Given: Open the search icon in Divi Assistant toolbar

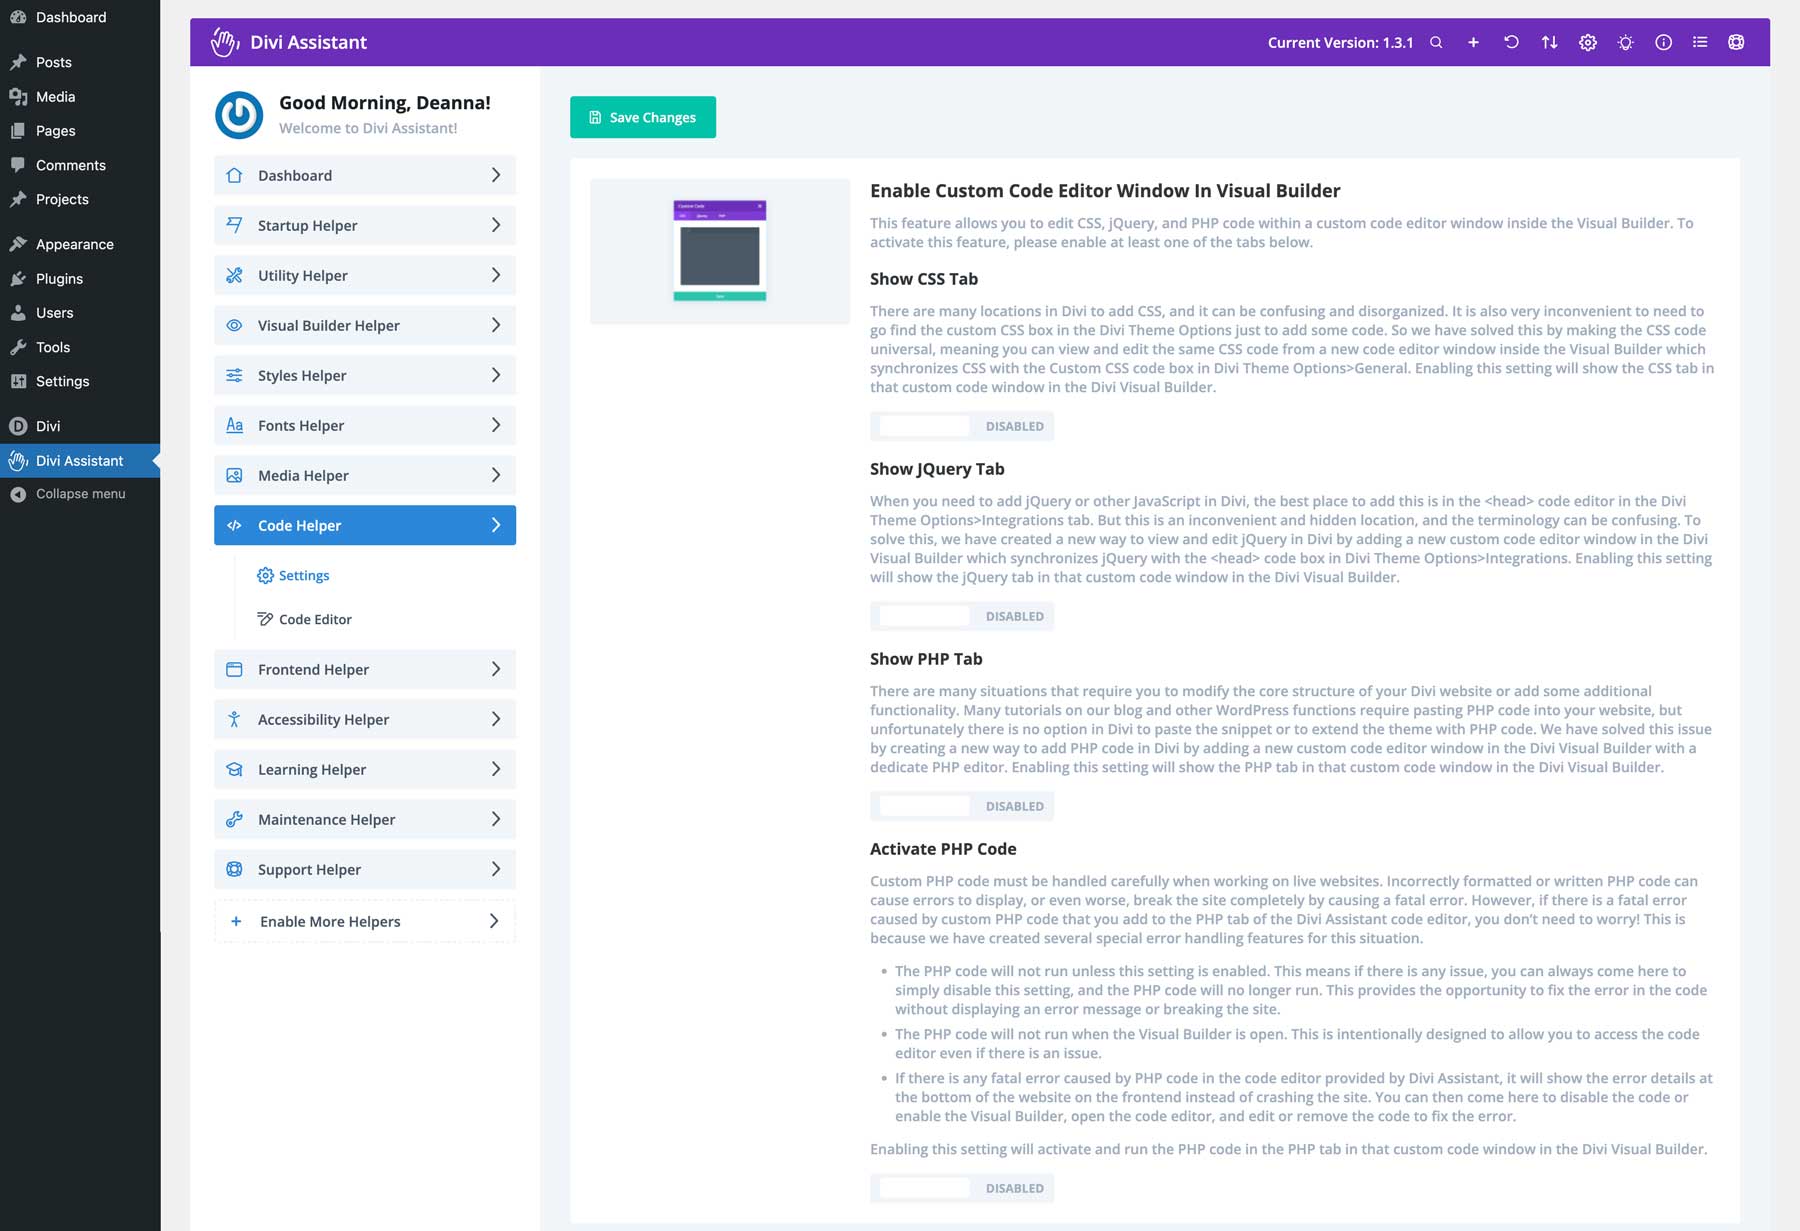Looking at the screenshot, I should (1436, 42).
